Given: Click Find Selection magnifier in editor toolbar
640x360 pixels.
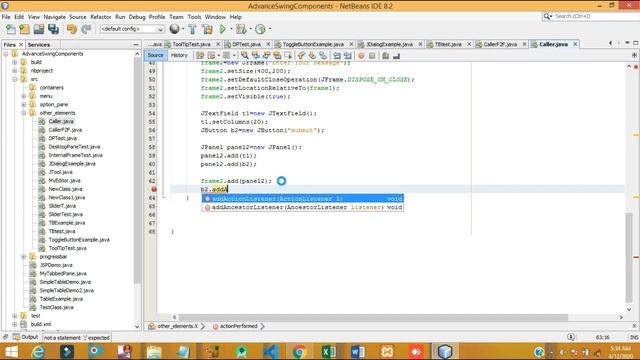Looking at the screenshot, I should [x=244, y=55].
